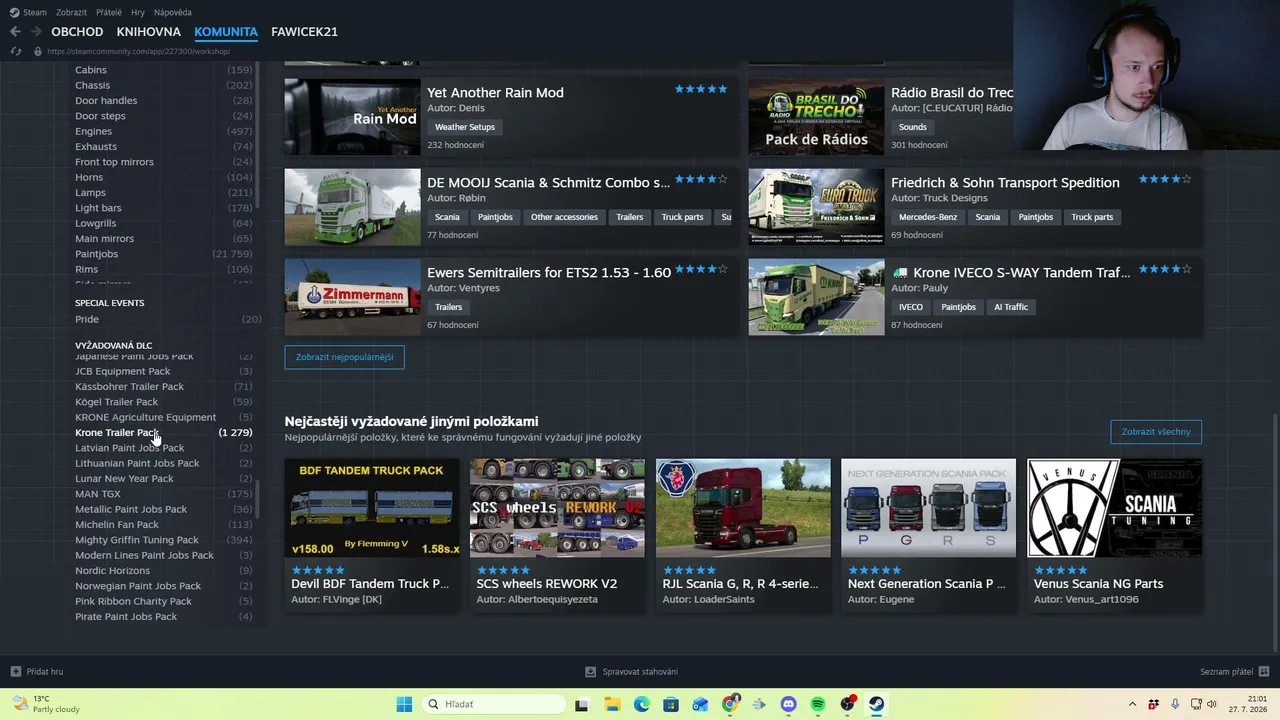
Task: Open the FAWICEK21 profile tab
Action: click(304, 32)
